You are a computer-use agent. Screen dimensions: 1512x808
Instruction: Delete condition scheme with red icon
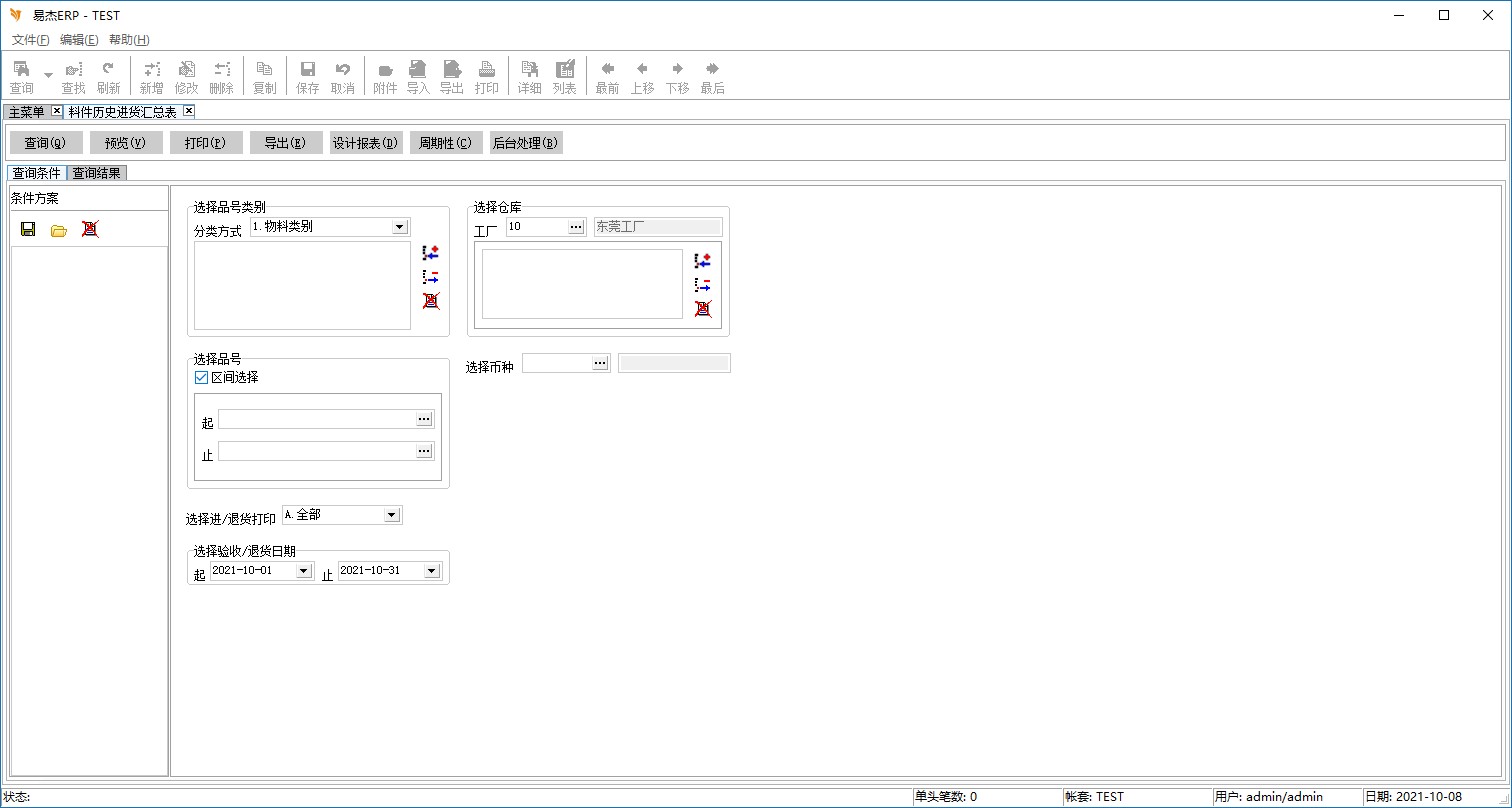pyautogui.click(x=90, y=229)
